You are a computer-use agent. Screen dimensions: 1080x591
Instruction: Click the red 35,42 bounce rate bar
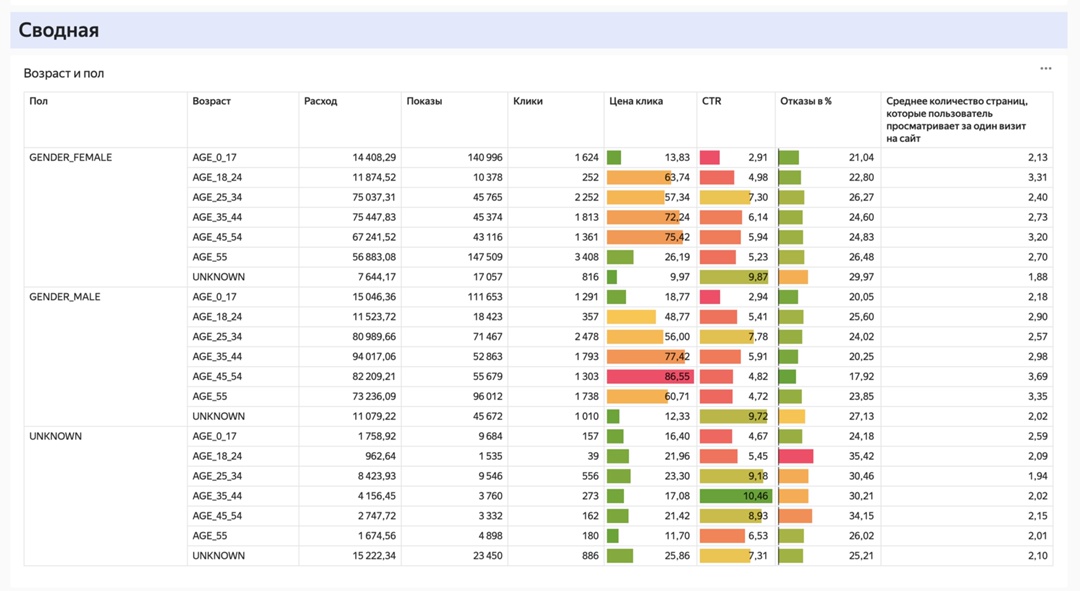(796, 456)
